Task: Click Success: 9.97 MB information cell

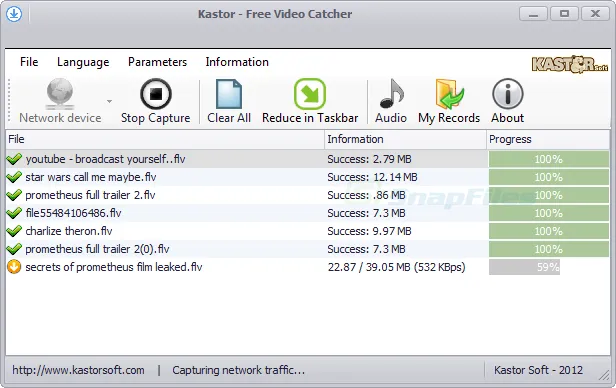Action: [x=369, y=231]
